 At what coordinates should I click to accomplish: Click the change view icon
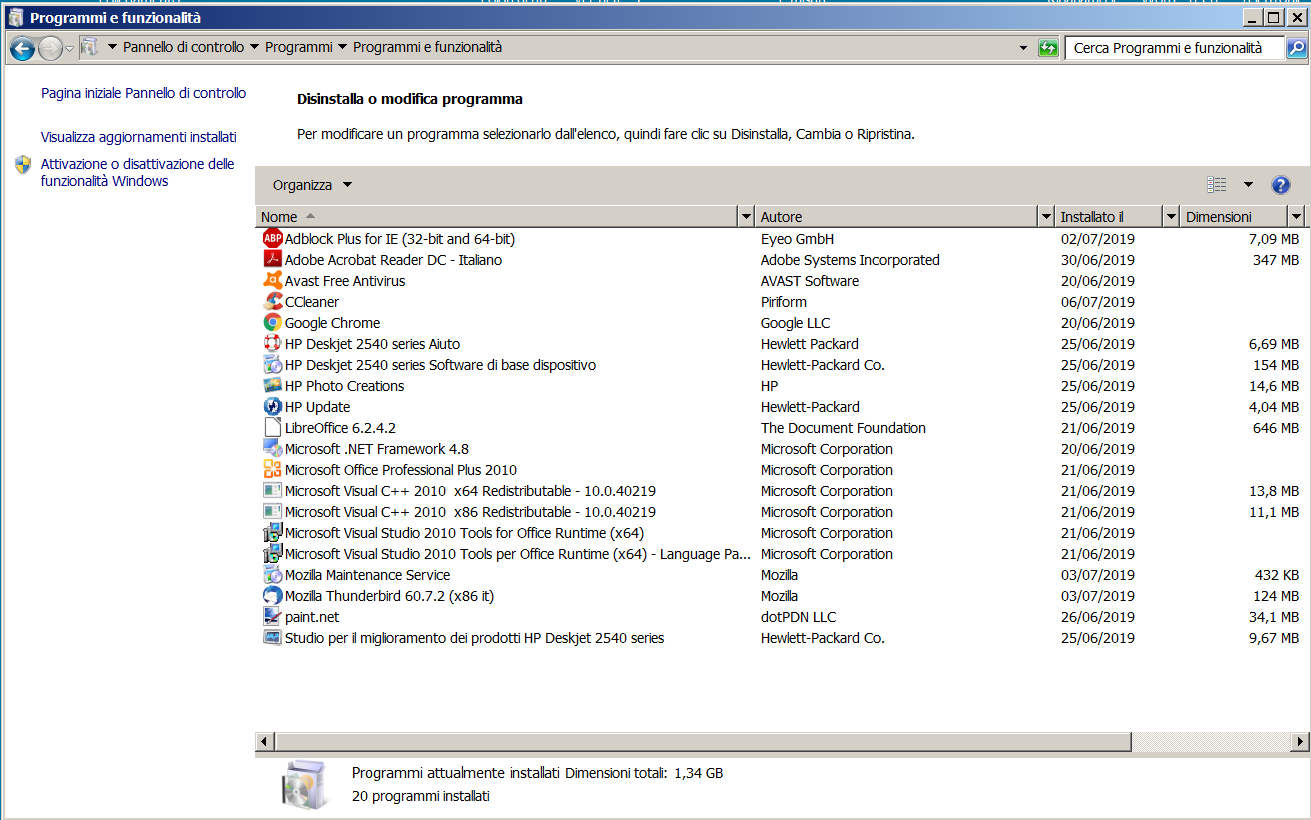point(1217,185)
